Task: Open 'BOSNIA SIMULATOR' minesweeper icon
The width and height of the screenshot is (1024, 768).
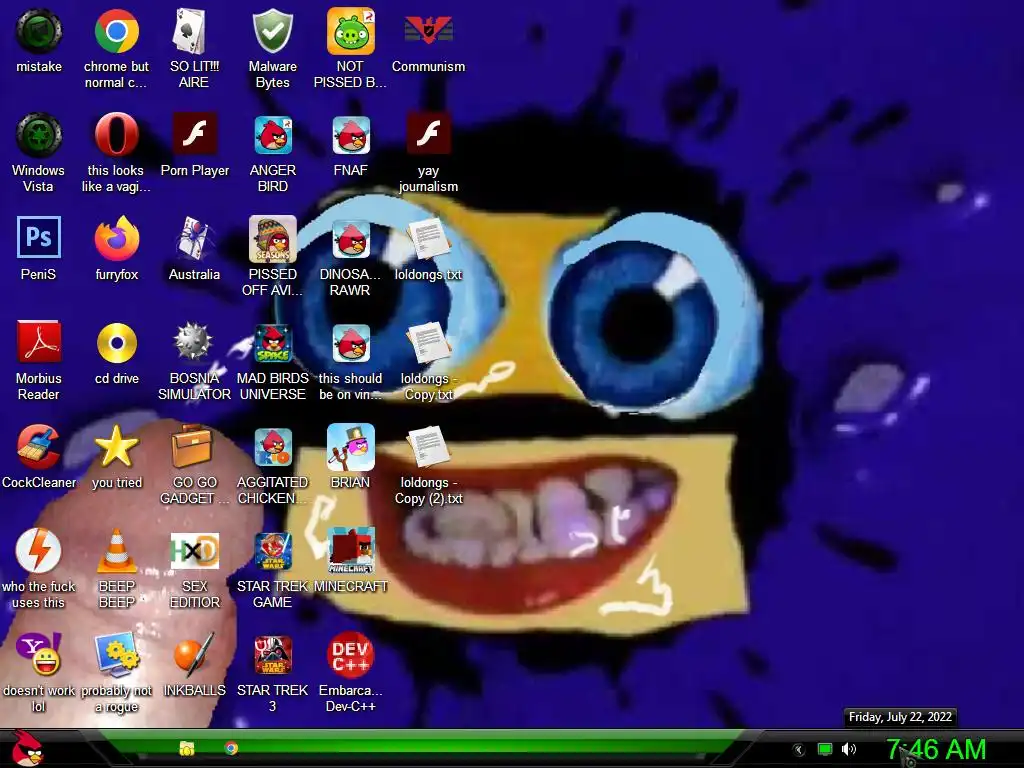Action: pyautogui.click(x=194, y=343)
